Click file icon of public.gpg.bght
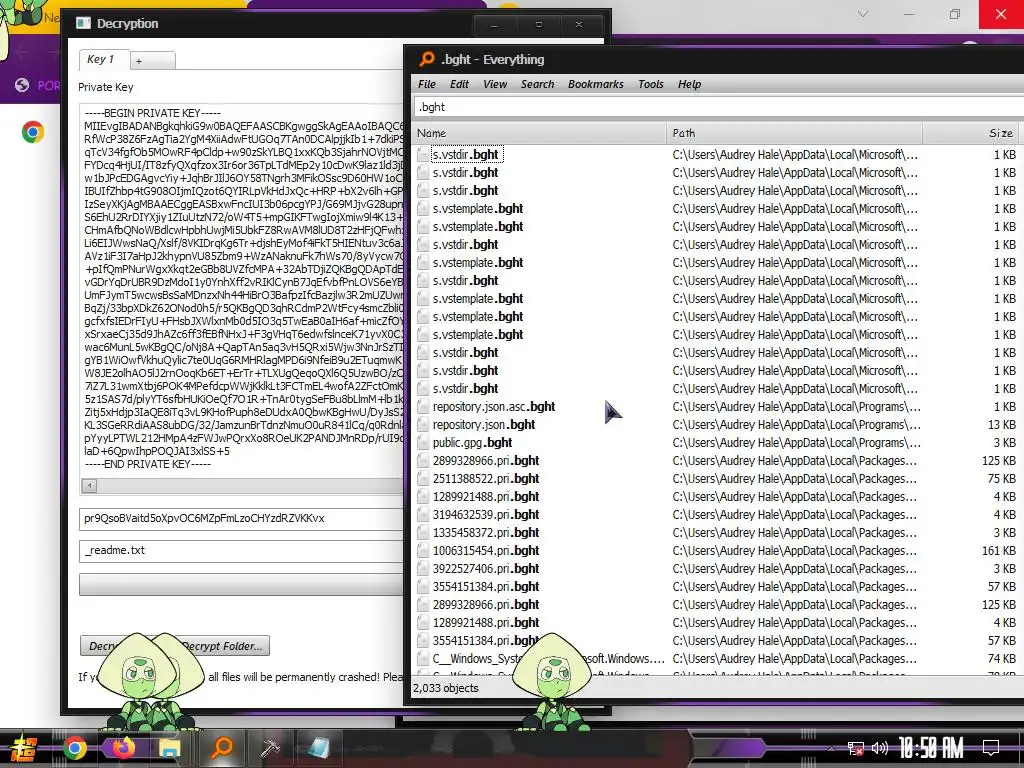 (x=423, y=443)
